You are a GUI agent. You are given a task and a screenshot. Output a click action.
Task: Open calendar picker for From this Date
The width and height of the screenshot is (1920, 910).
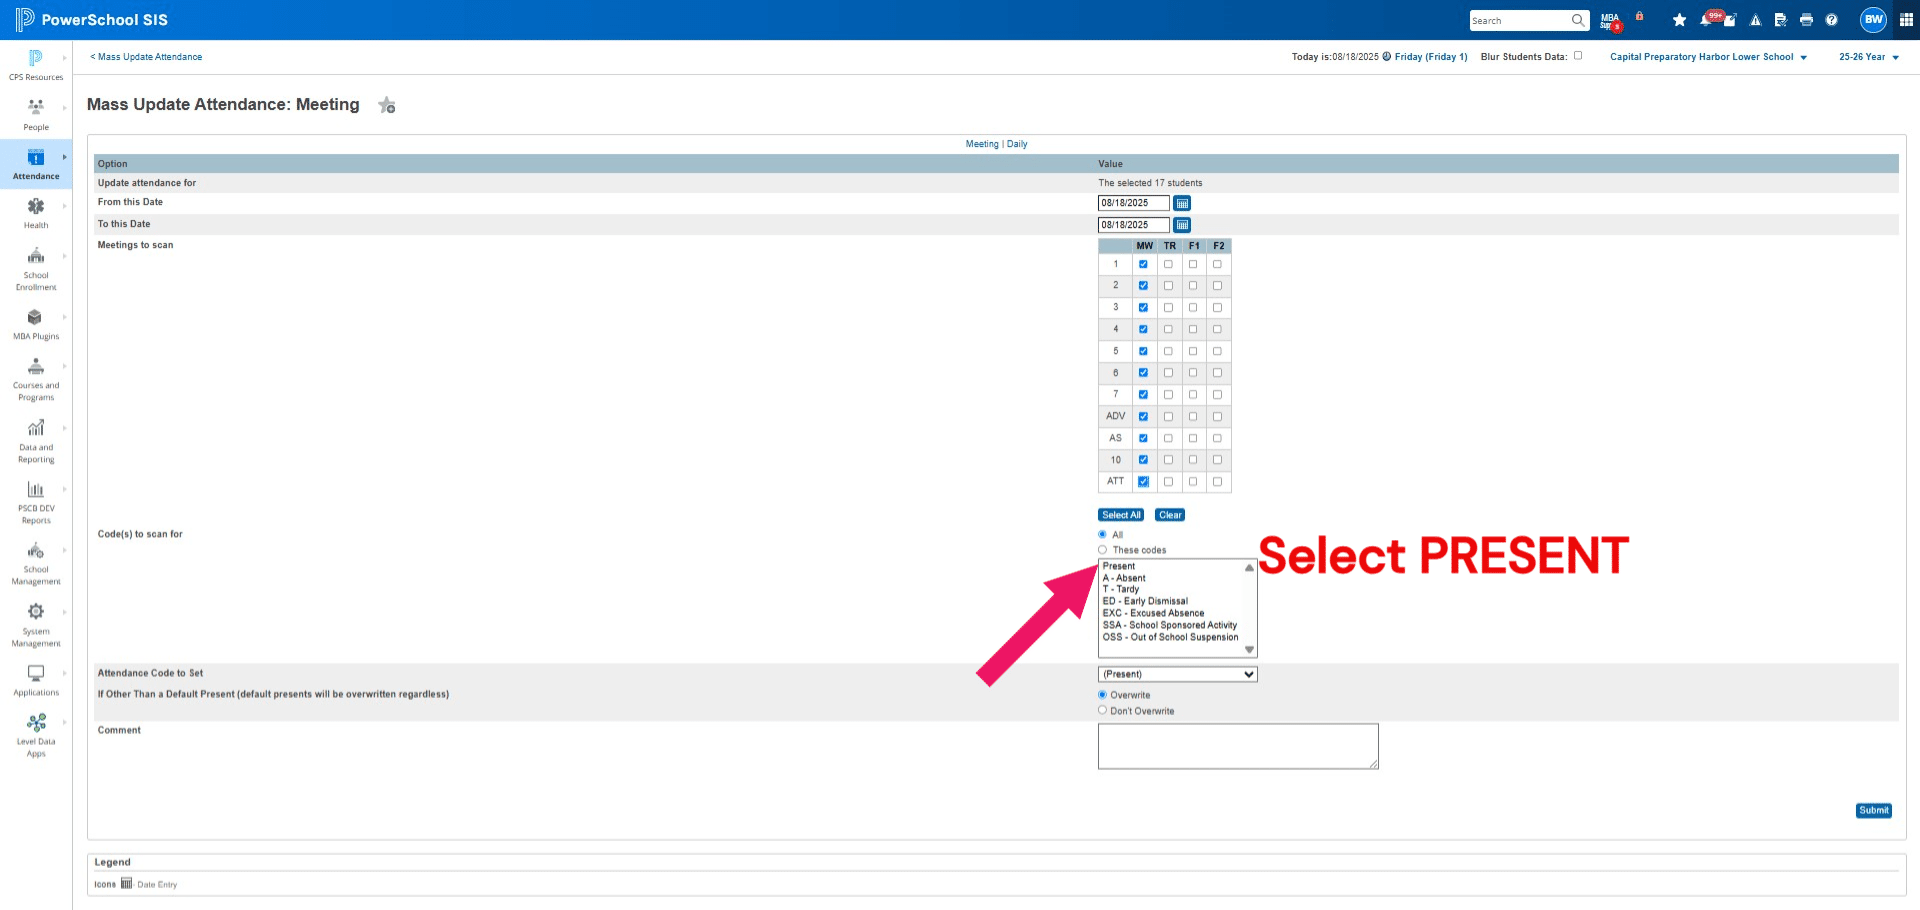click(x=1182, y=204)
